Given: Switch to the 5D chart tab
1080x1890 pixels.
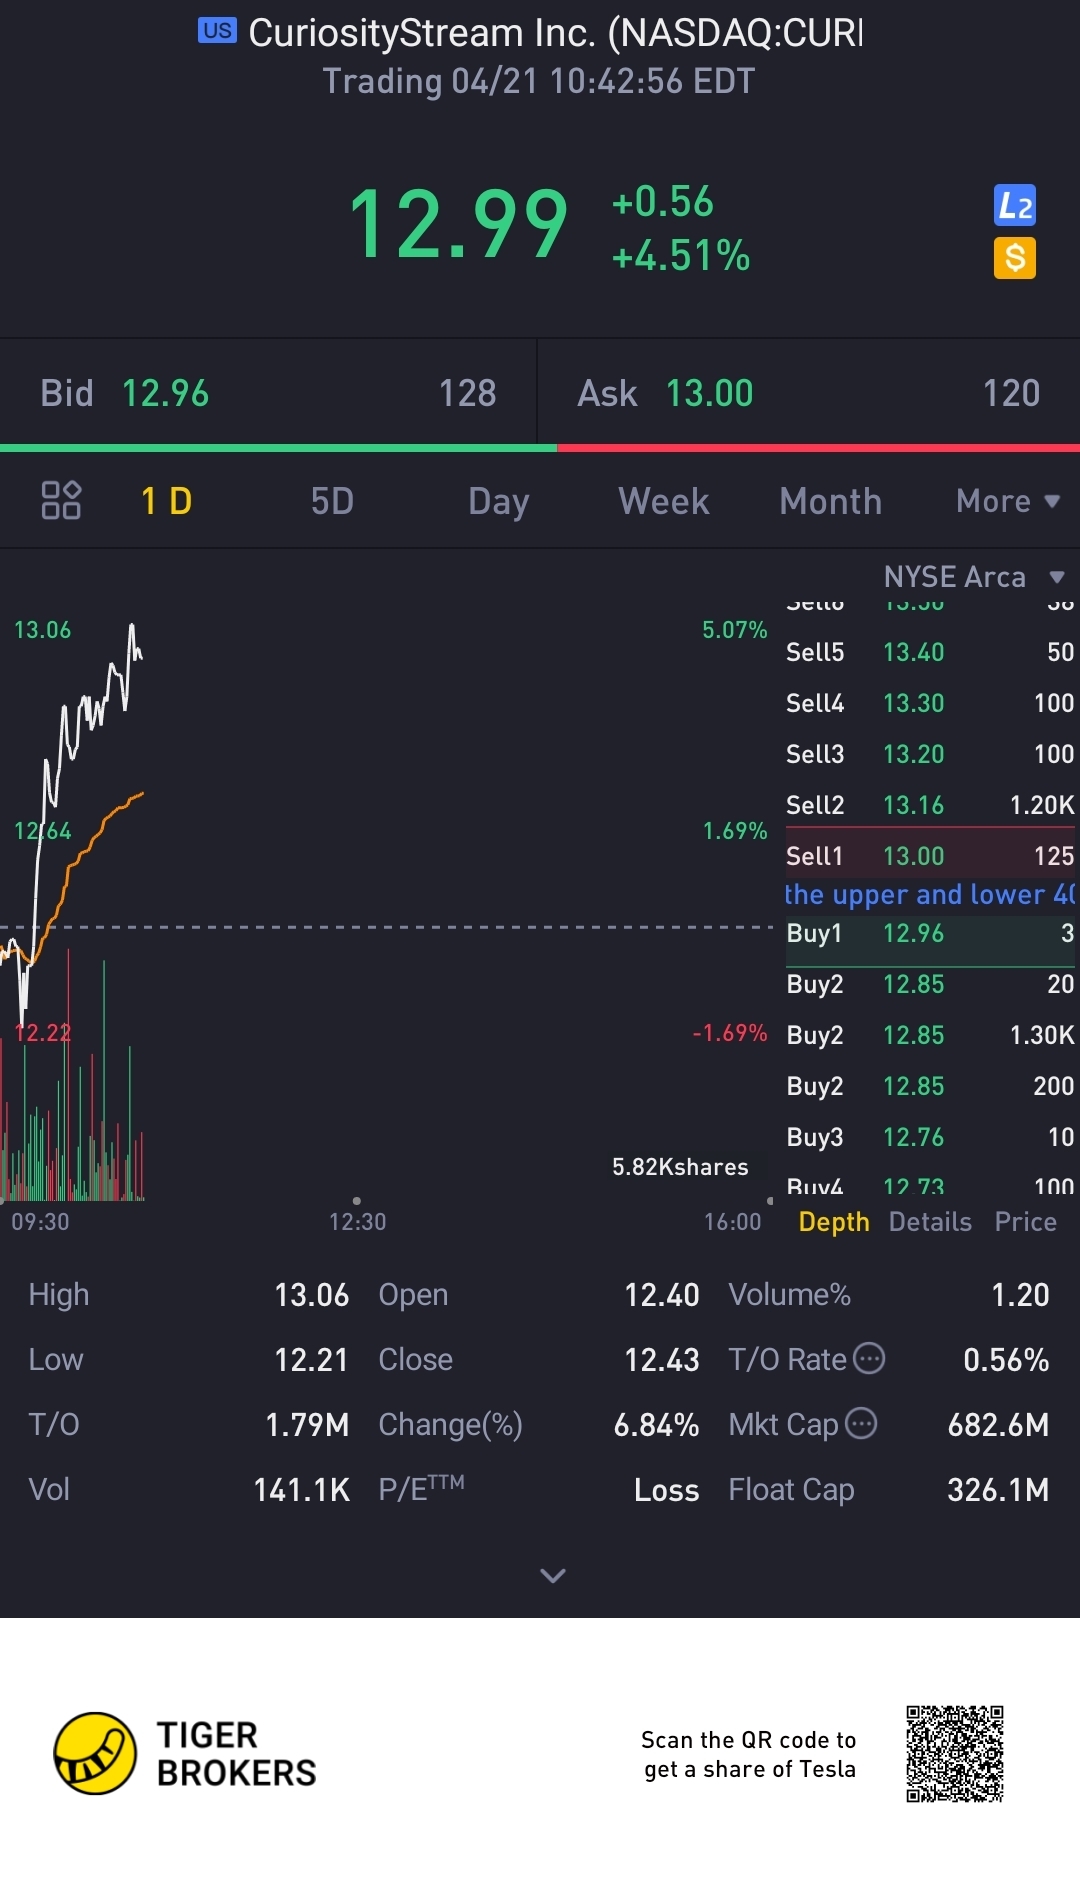Looking at the screenshot, I should click(332, 501).
